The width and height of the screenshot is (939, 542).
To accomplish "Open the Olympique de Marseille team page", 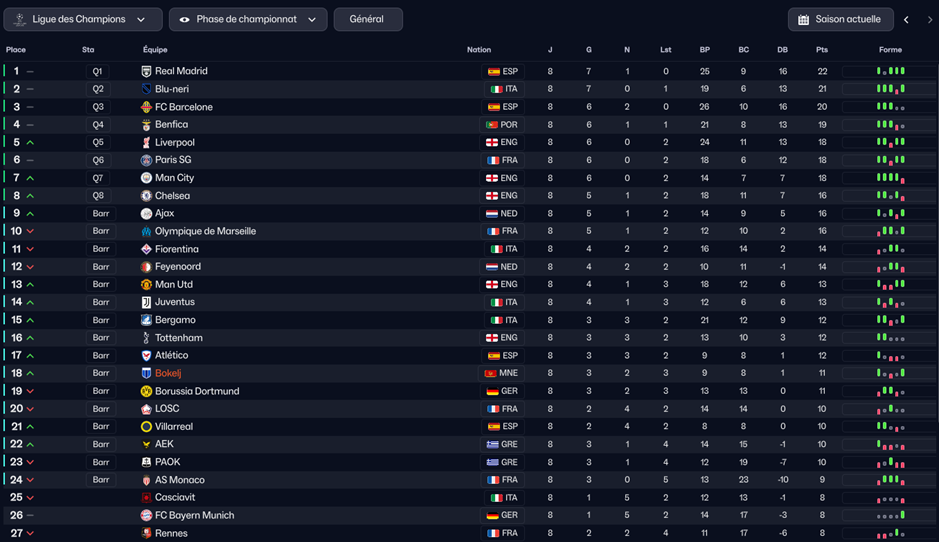I will point(205,231).
